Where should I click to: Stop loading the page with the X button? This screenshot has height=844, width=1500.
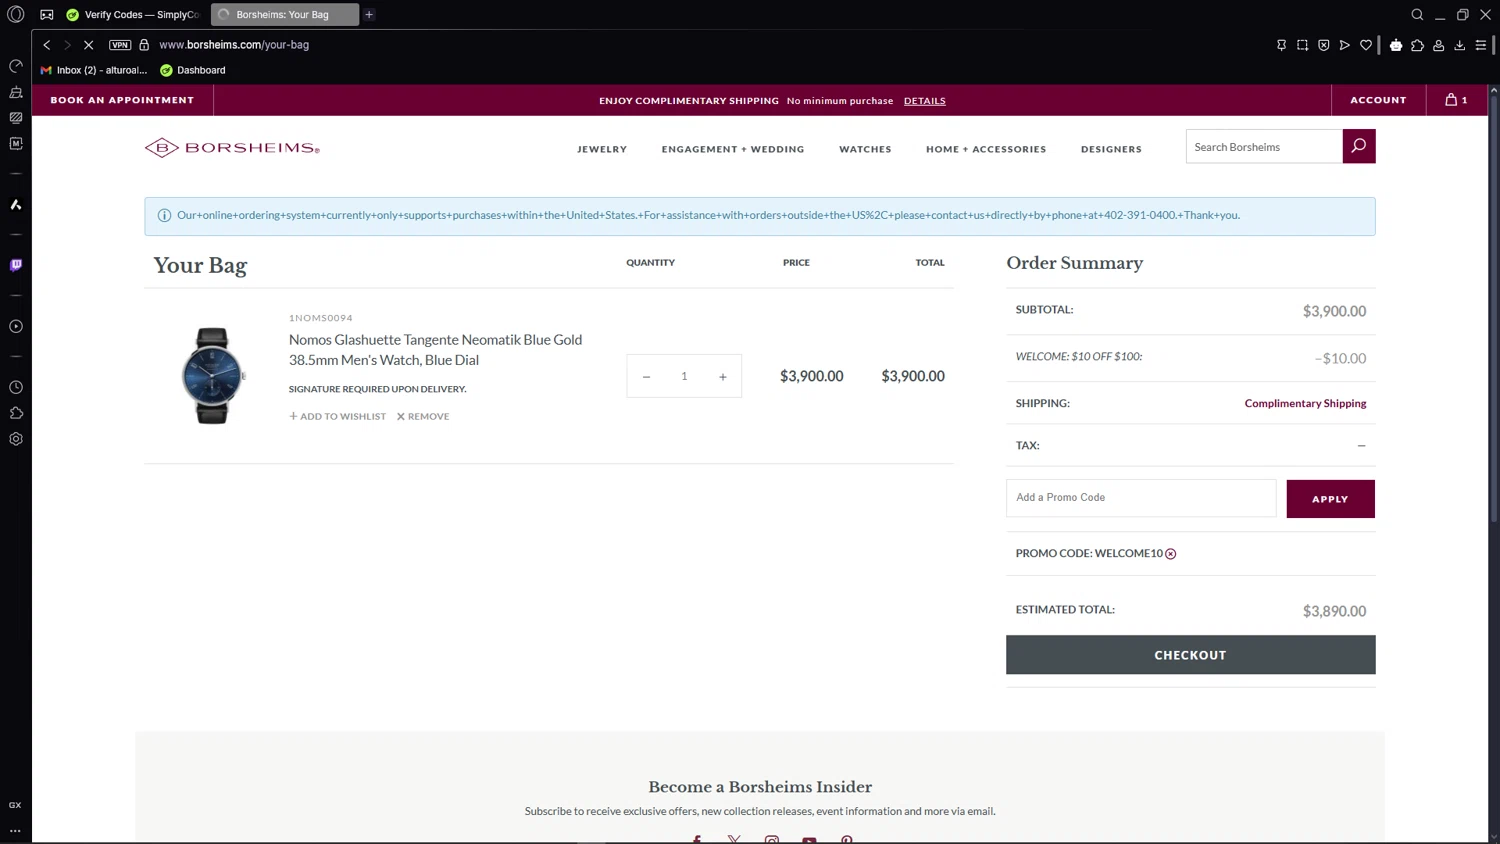coord(88,45)
